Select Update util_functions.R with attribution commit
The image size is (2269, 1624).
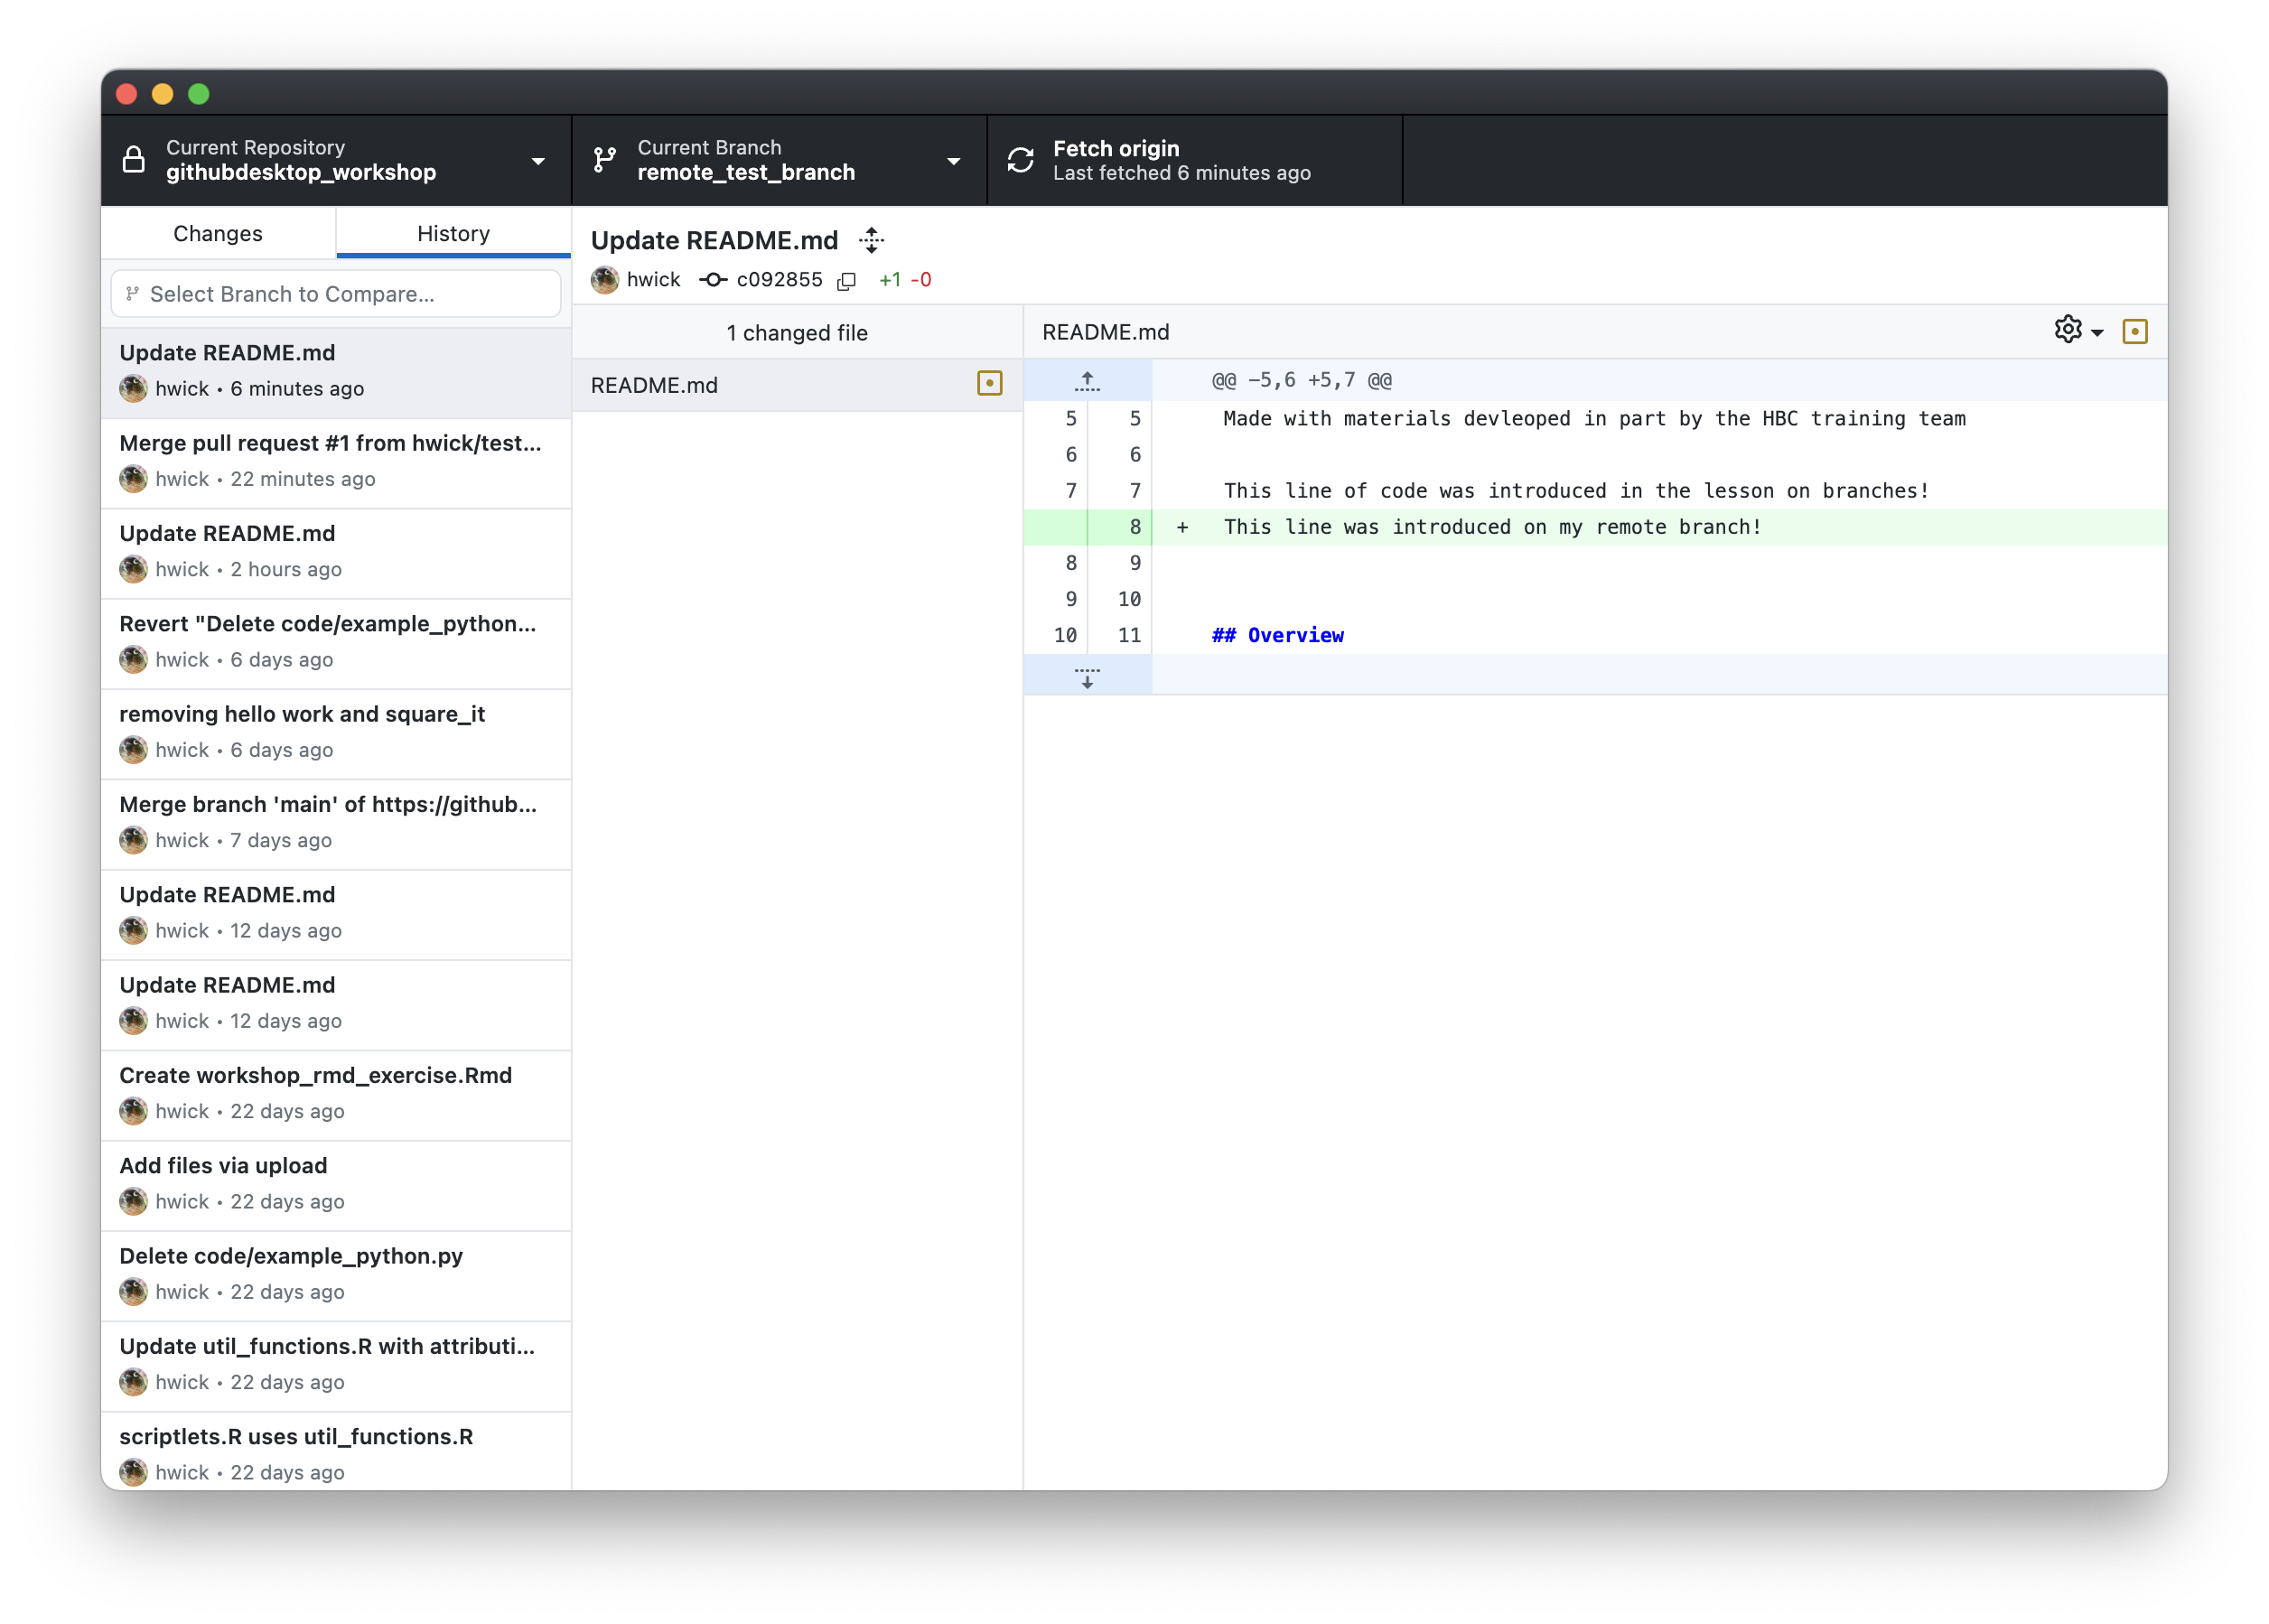pos(336,1365)
